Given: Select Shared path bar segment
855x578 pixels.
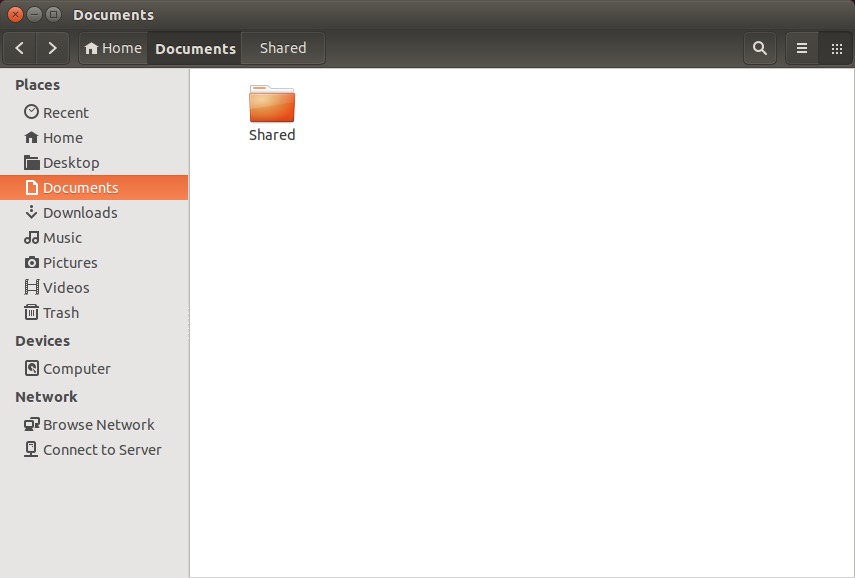Looking at the screenshot, I should 283,48.
